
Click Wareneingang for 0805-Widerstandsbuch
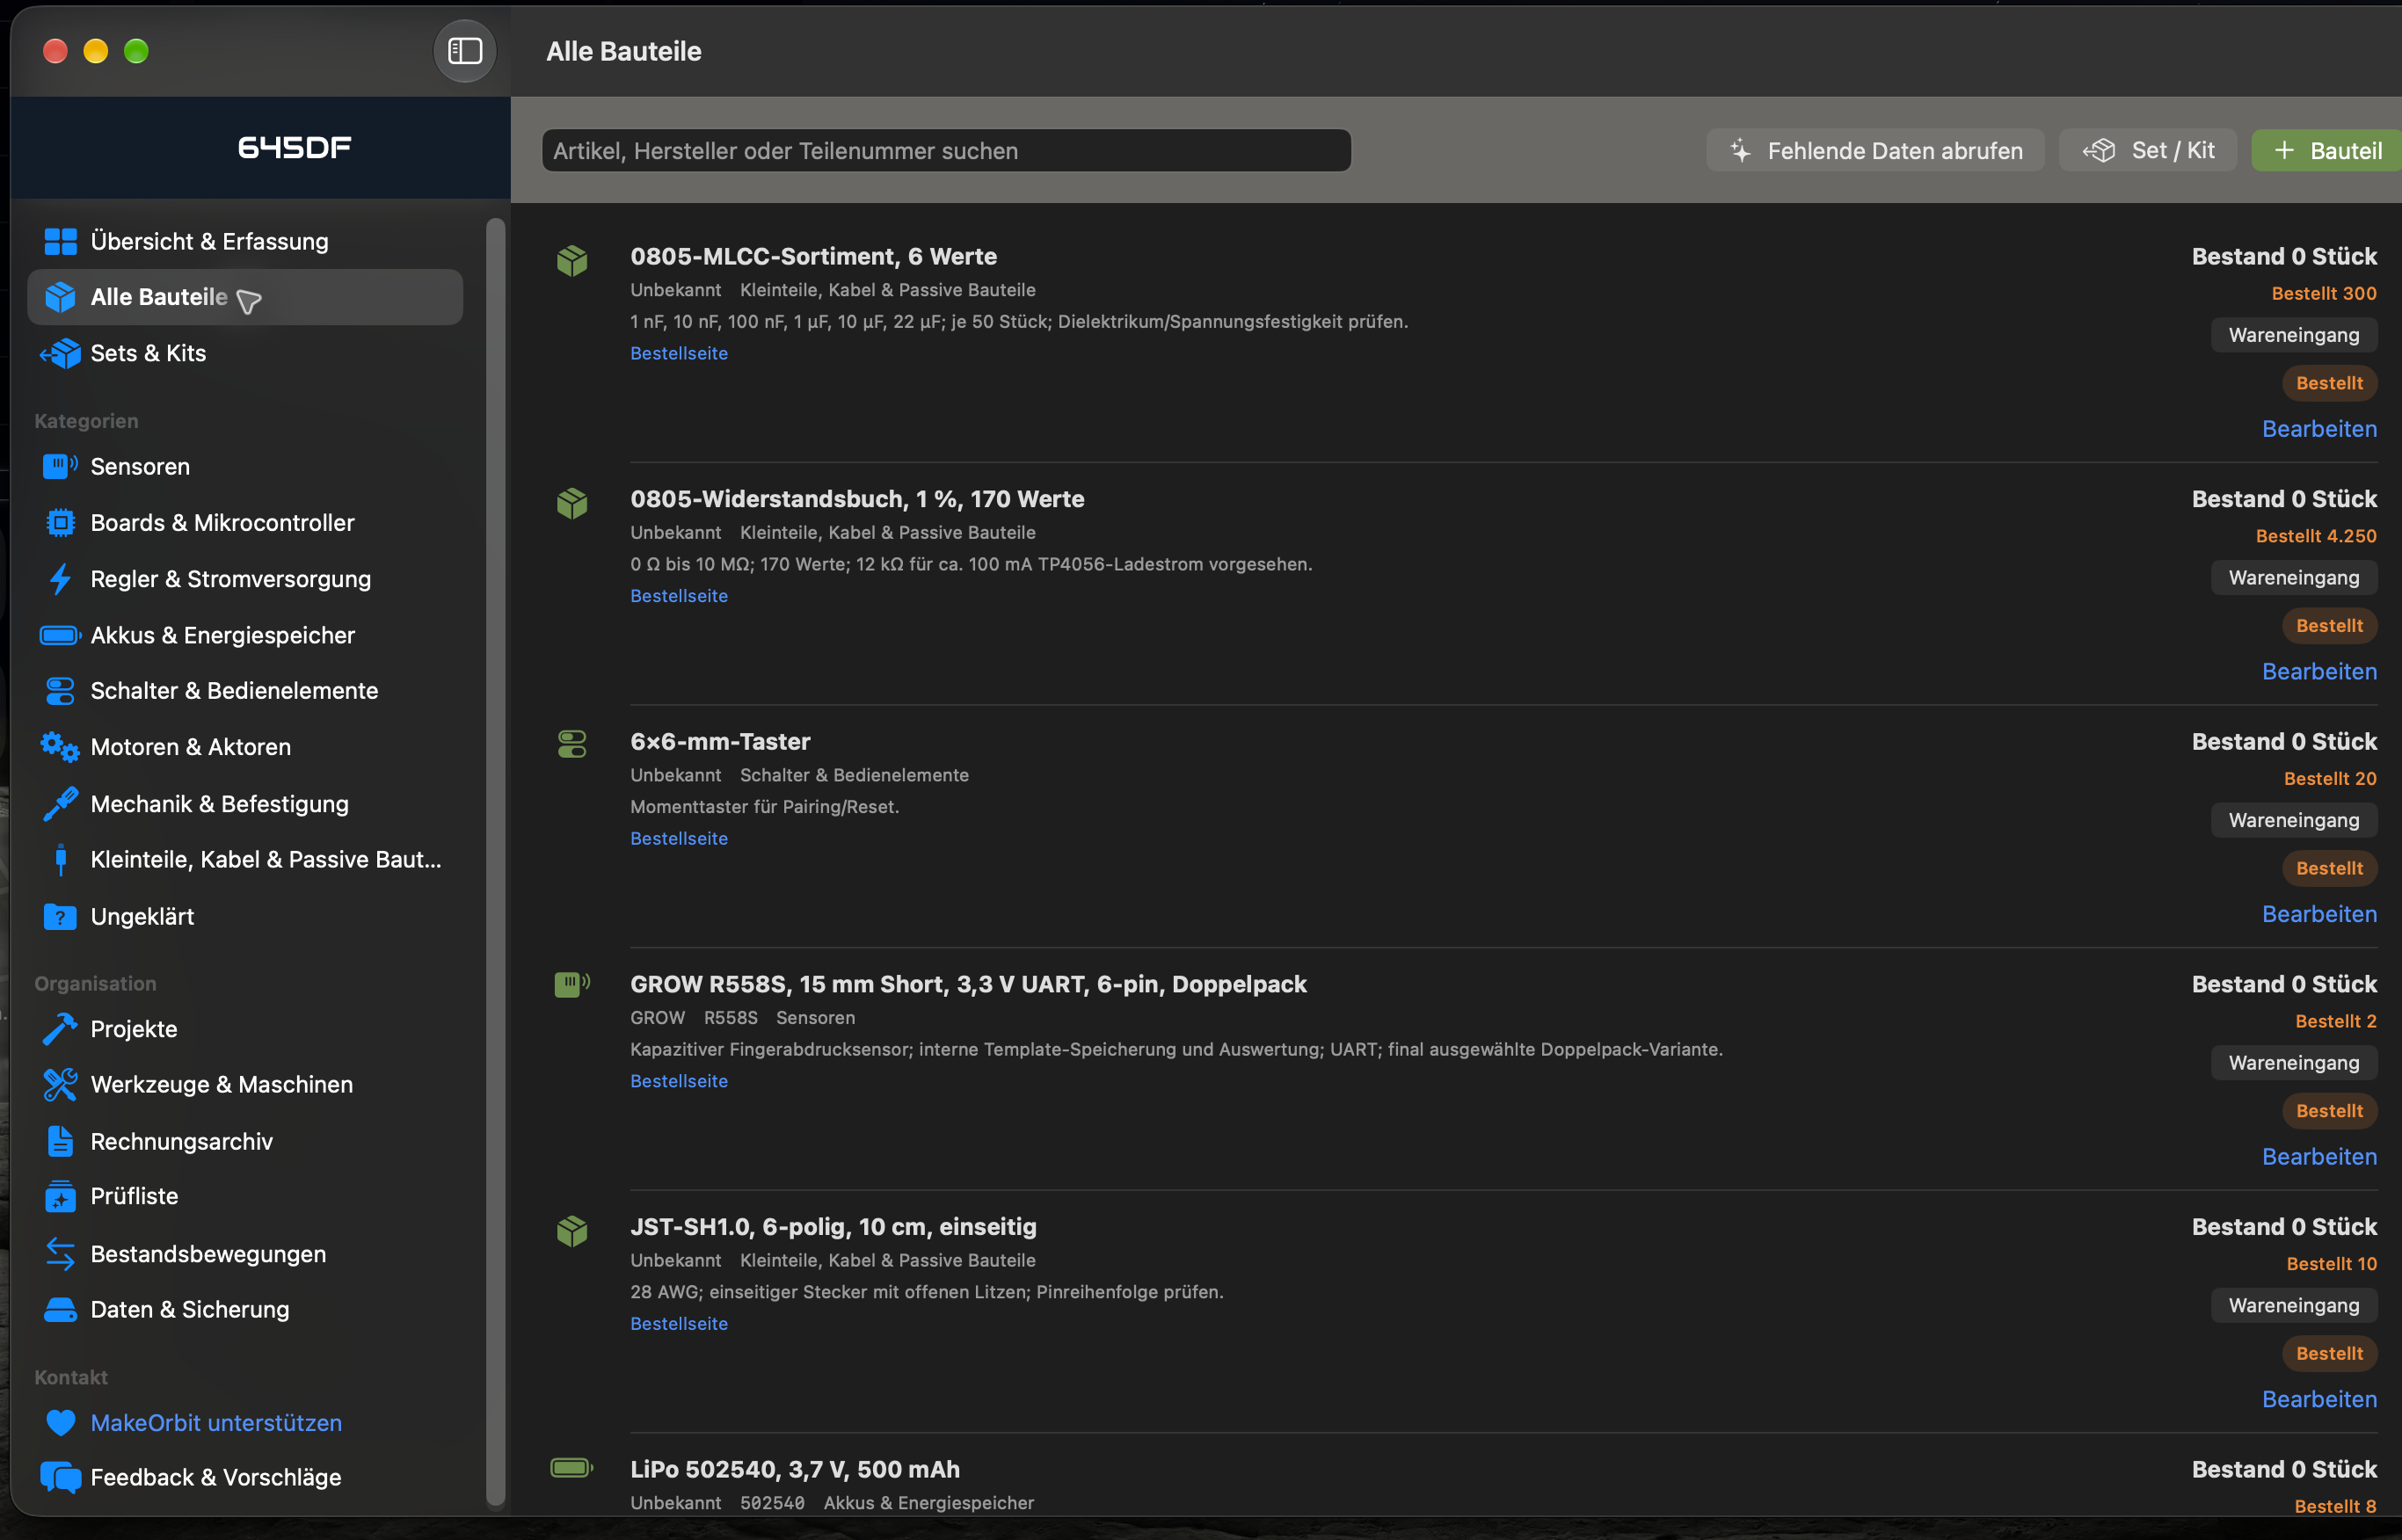coord(2294,578)
